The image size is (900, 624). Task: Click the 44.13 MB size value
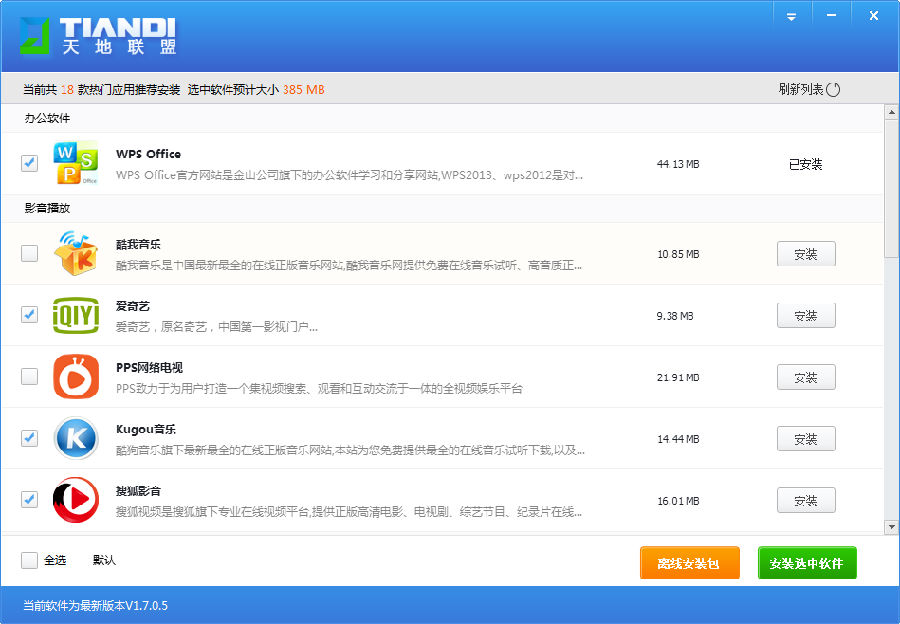678,164
